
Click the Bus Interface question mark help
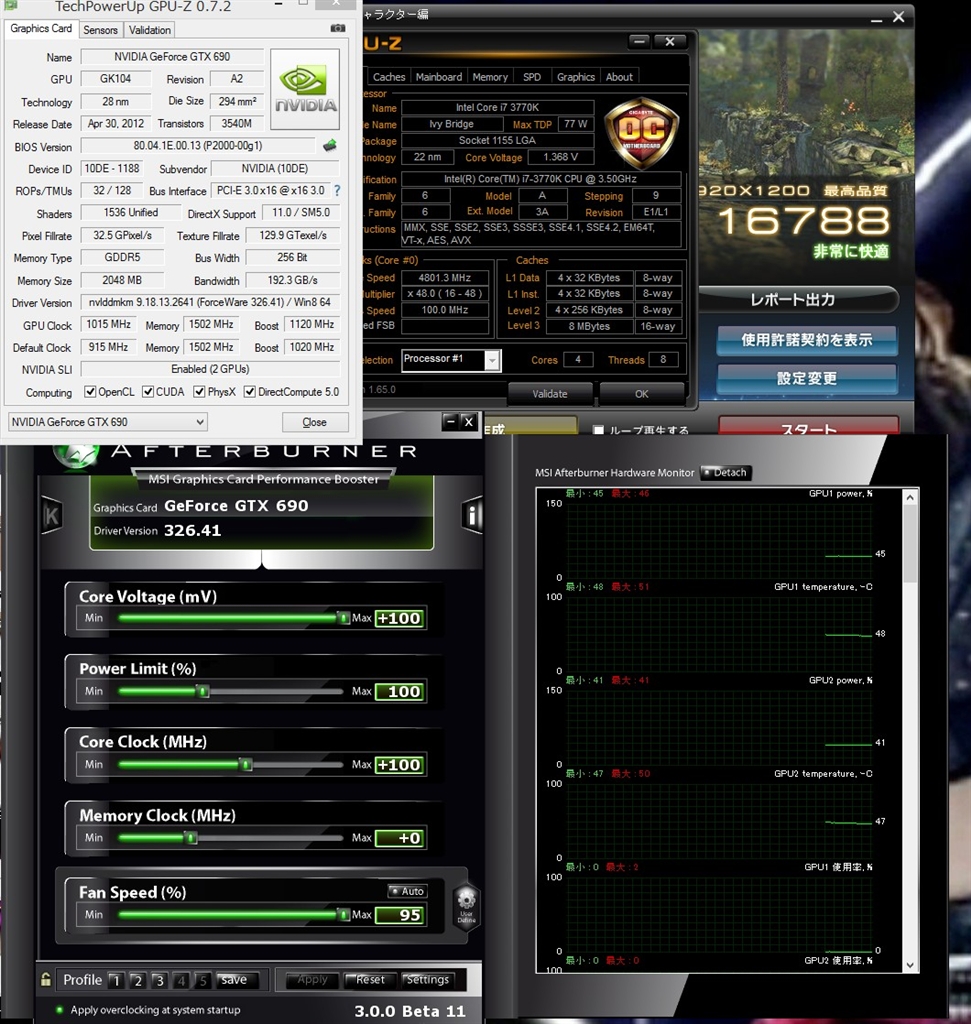337,191
